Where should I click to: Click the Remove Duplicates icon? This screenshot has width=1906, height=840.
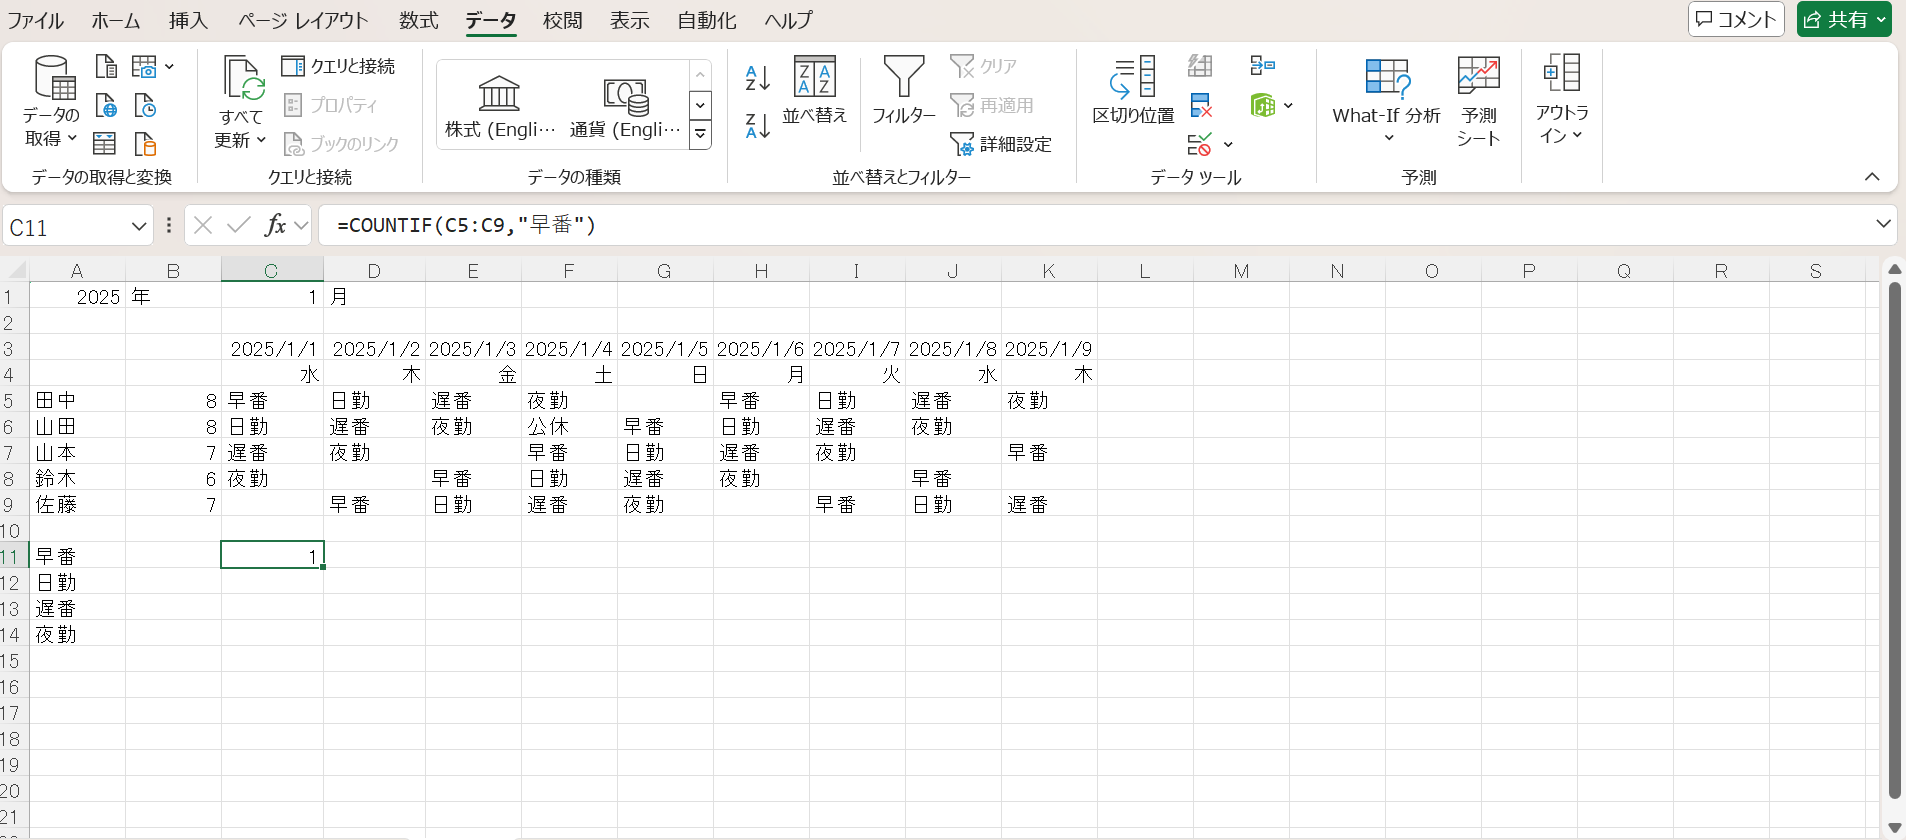click(1201, 105)
